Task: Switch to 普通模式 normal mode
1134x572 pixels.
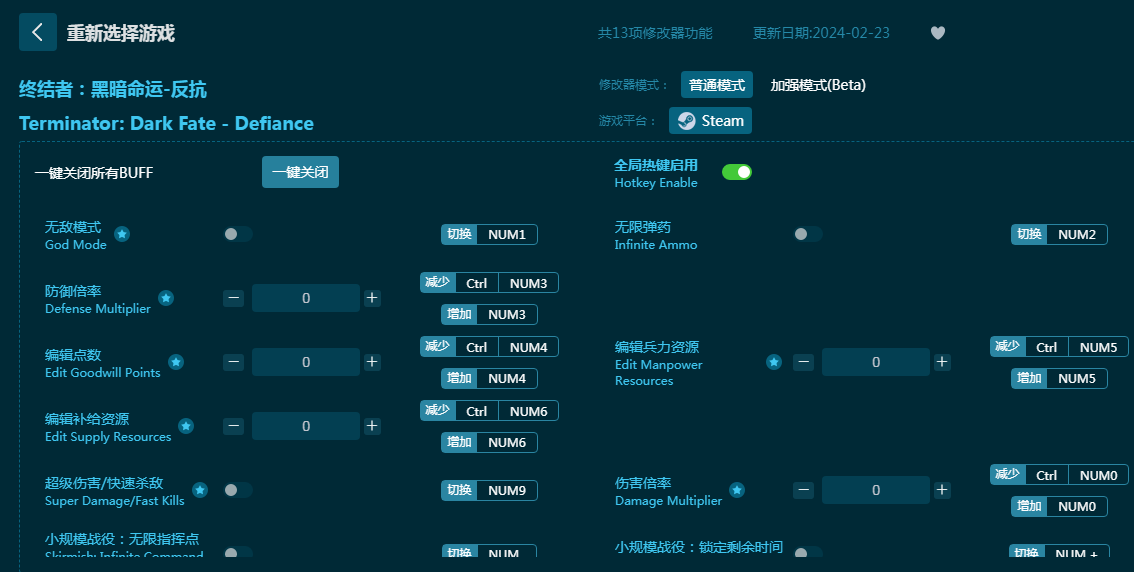Action: (x=717, y=85)
